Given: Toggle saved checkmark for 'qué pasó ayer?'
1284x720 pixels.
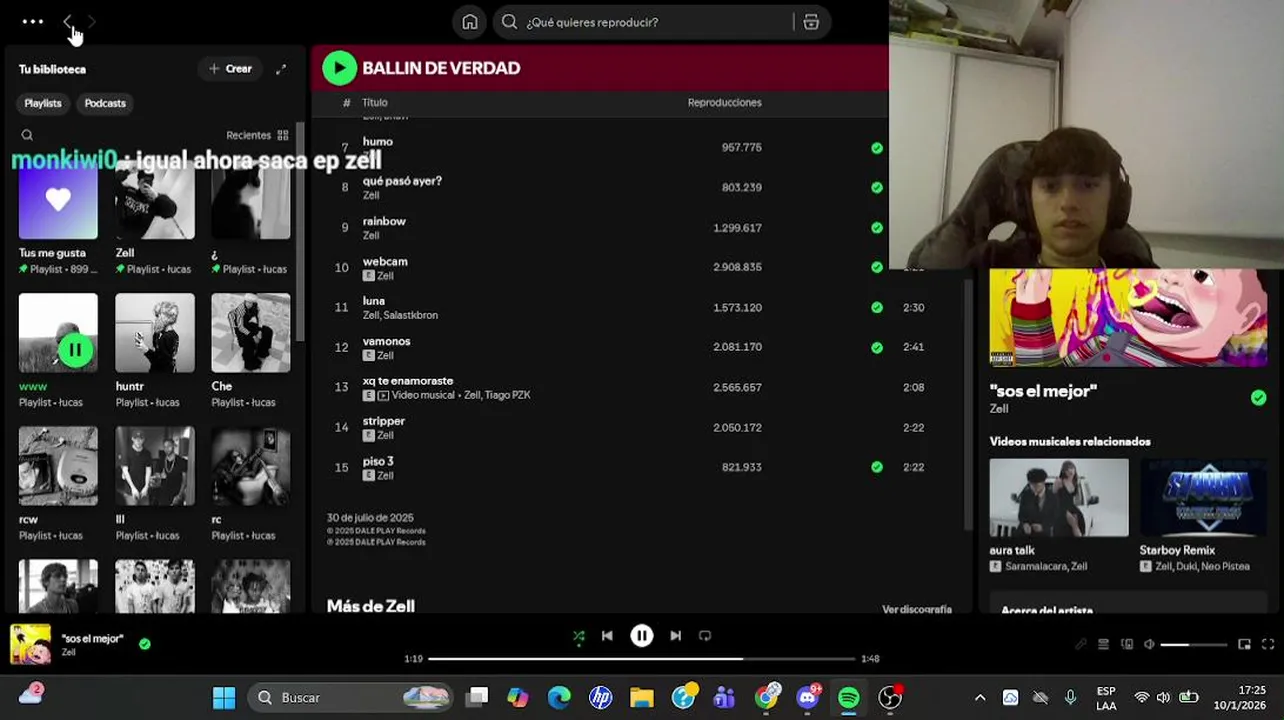Looking at the screenshot, I should click(x=877, y=188).
